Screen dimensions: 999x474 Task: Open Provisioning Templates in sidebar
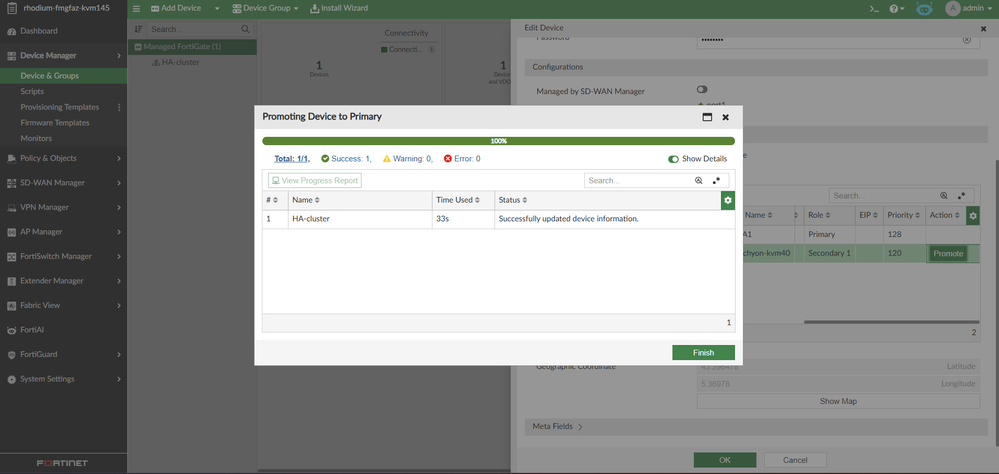pos(59,107)
